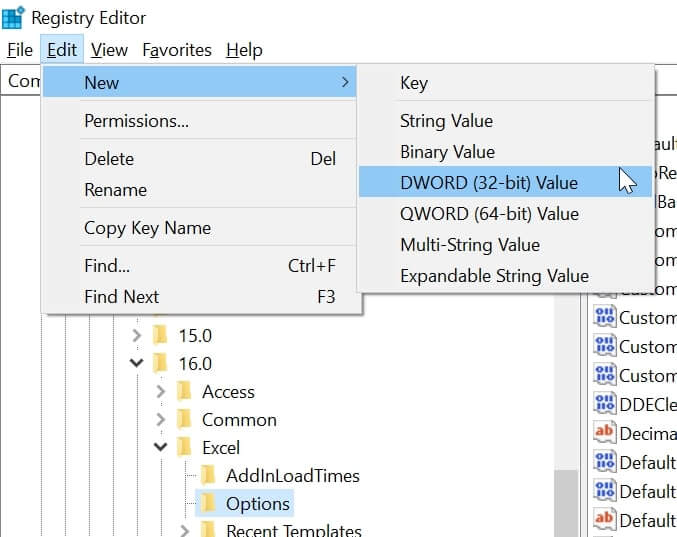Expand the 15.0 registry key

137,335
